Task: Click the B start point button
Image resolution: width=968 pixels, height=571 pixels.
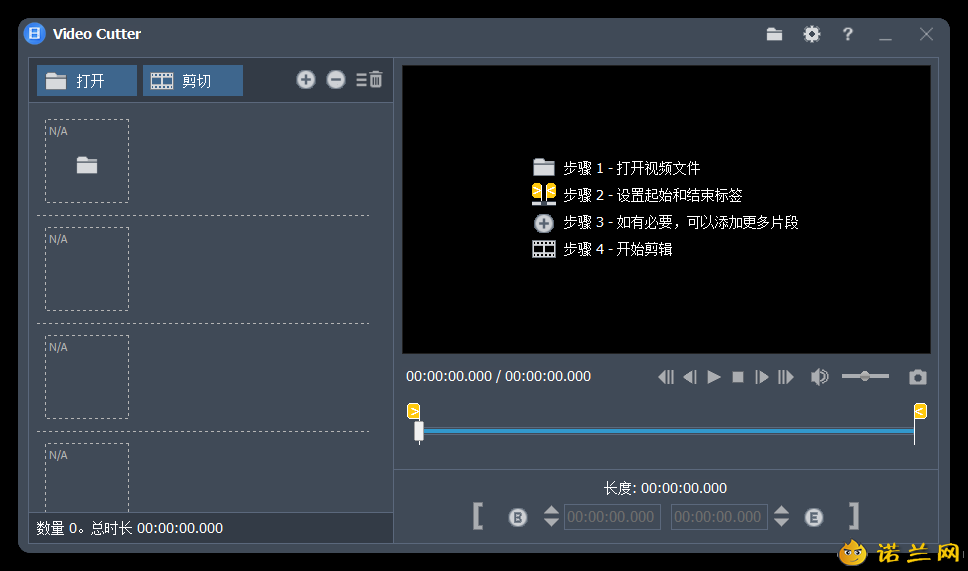Action: click(518, 517)
